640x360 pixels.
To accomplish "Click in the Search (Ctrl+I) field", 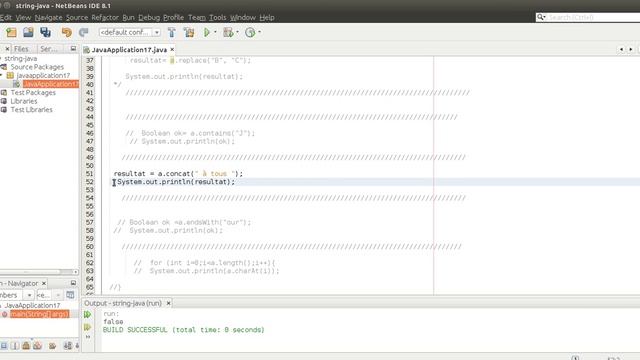I will 592,17.
